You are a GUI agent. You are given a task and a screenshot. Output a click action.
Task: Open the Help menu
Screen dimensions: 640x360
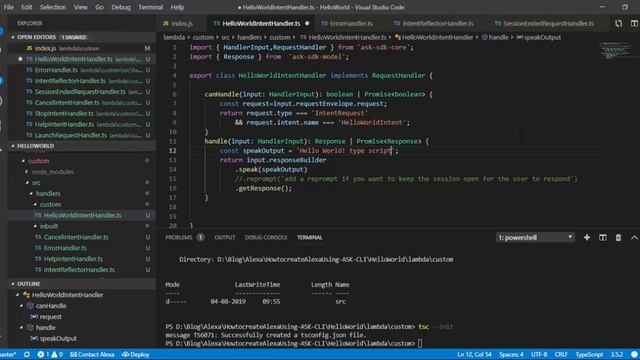click(x=177, y=7)
